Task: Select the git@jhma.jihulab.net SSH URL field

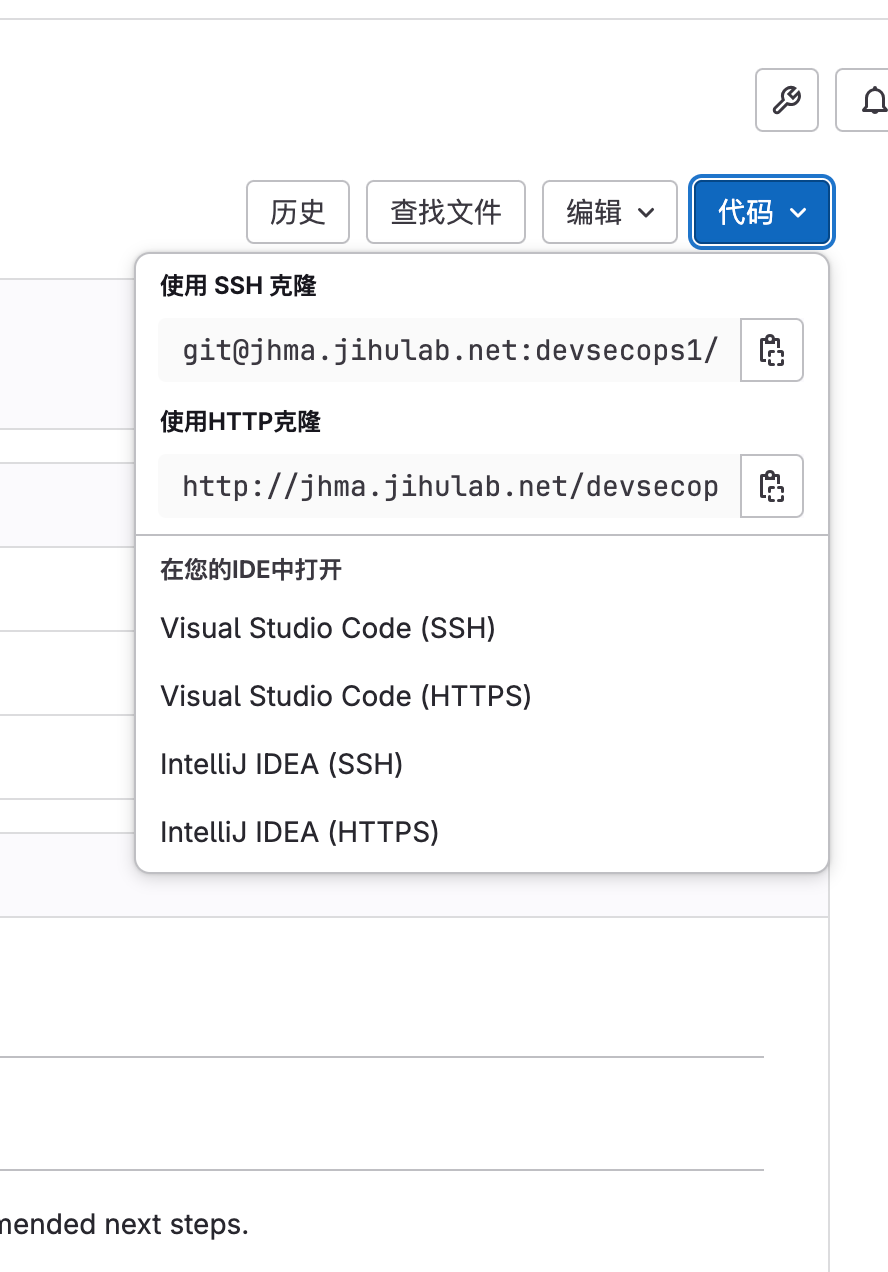Action: coord(449,350)
